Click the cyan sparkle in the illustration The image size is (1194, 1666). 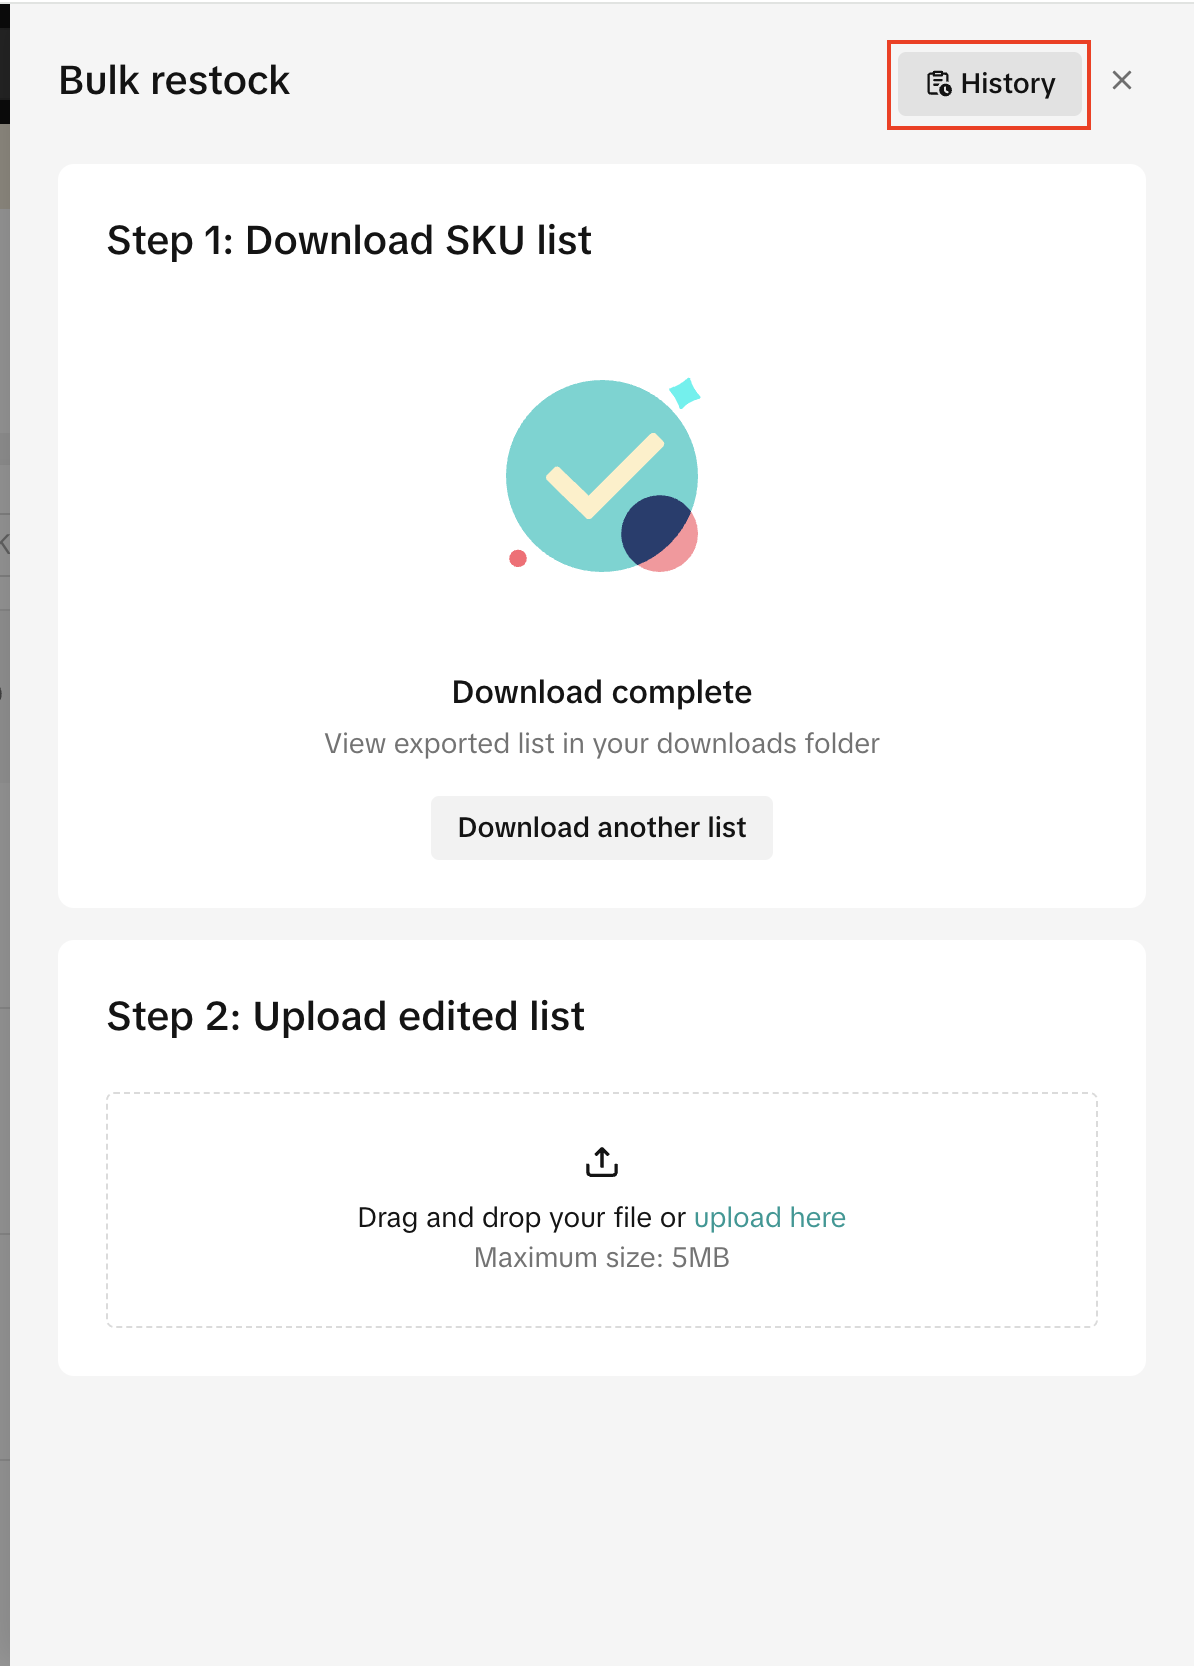tap(685, 393)
